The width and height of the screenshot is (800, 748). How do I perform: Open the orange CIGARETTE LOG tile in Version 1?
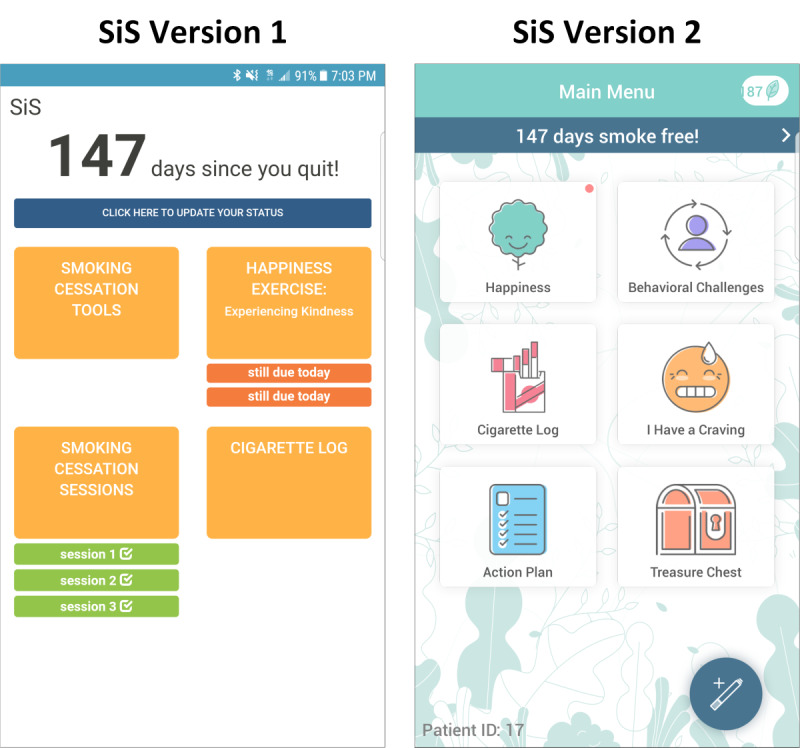click(289, 483)
